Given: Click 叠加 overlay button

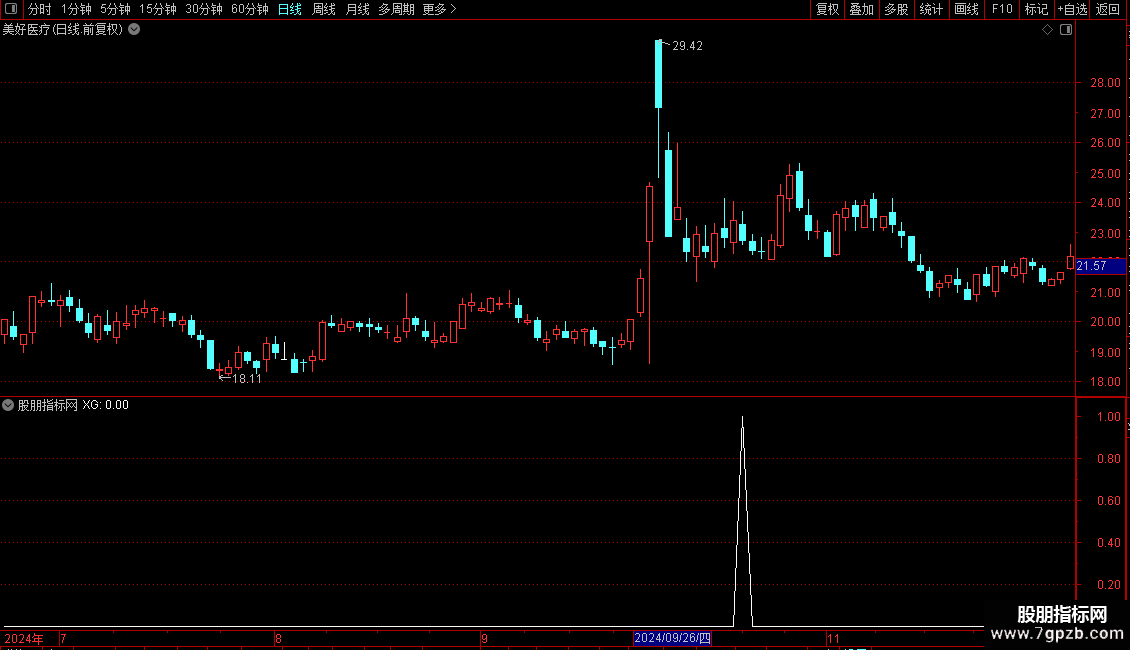Looking at the screenshot, I should point(861,9).
